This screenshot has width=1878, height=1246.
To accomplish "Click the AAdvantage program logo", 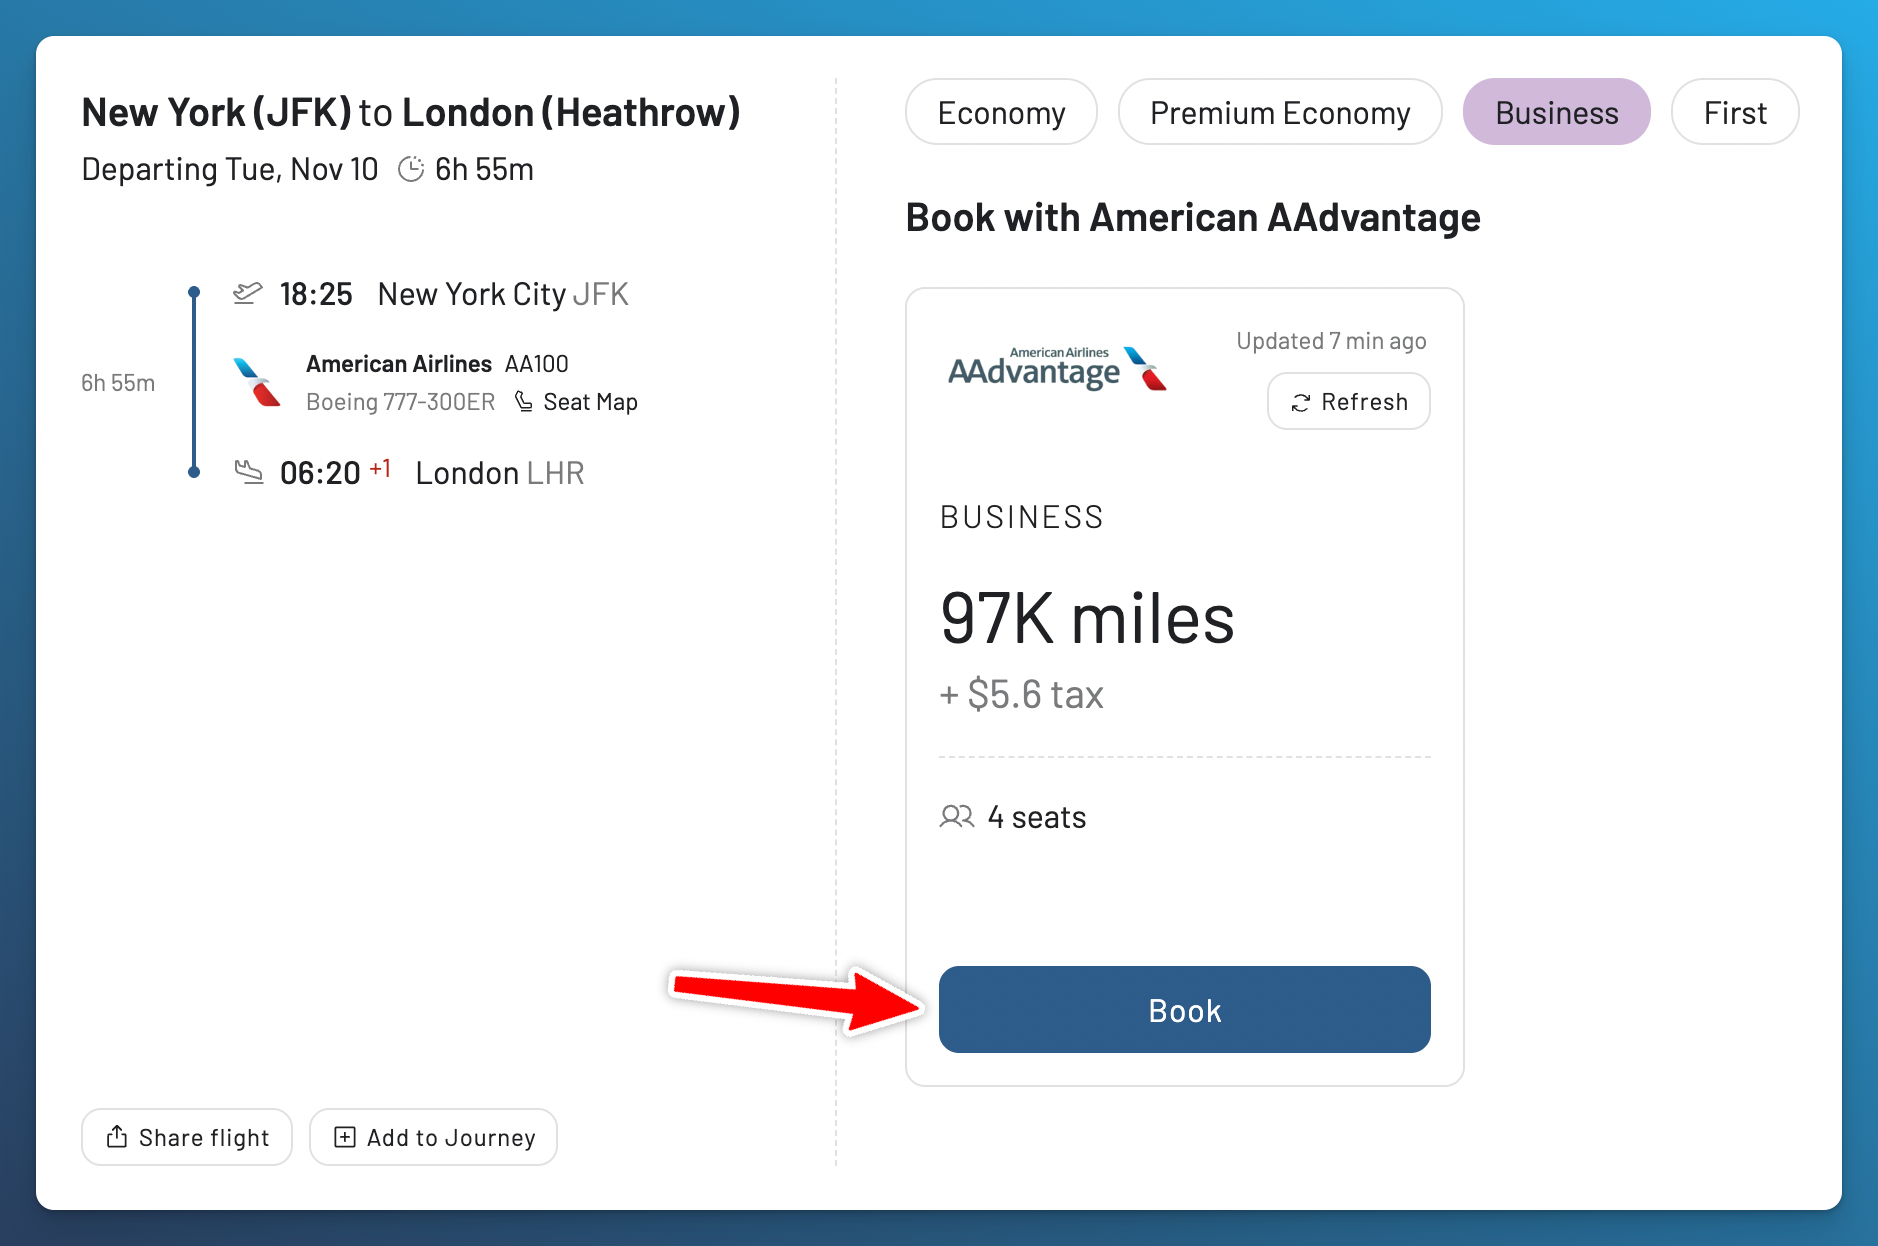I will coord(1057,369).
